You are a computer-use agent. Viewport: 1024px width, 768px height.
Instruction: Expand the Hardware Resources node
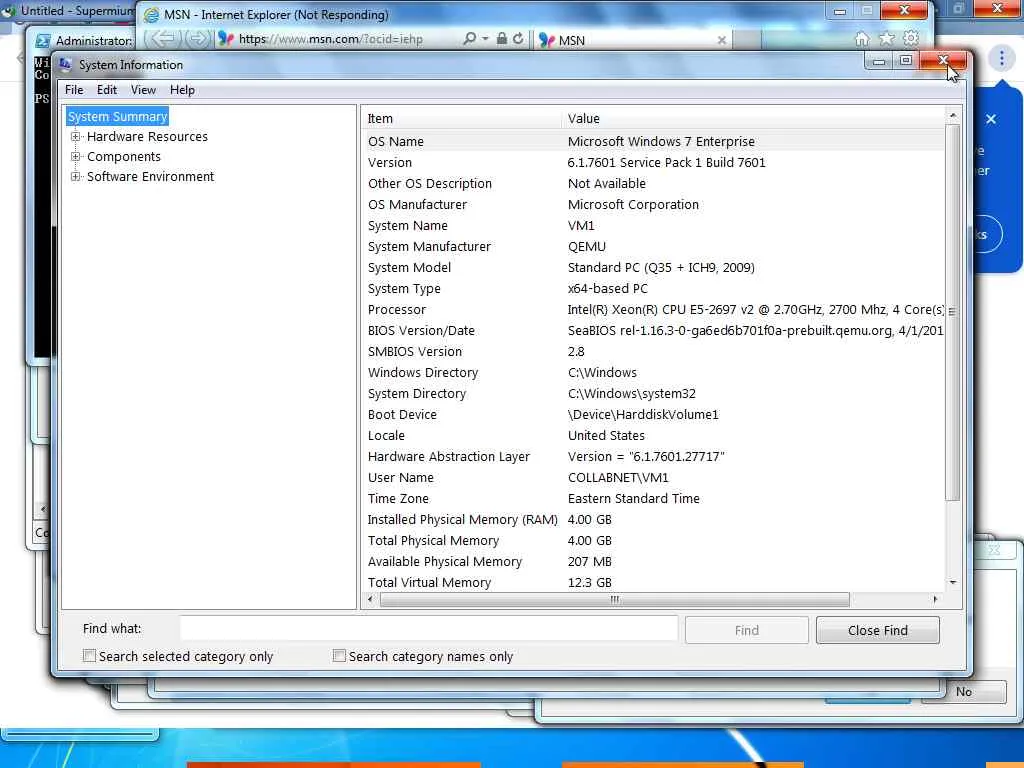point(76,136)
